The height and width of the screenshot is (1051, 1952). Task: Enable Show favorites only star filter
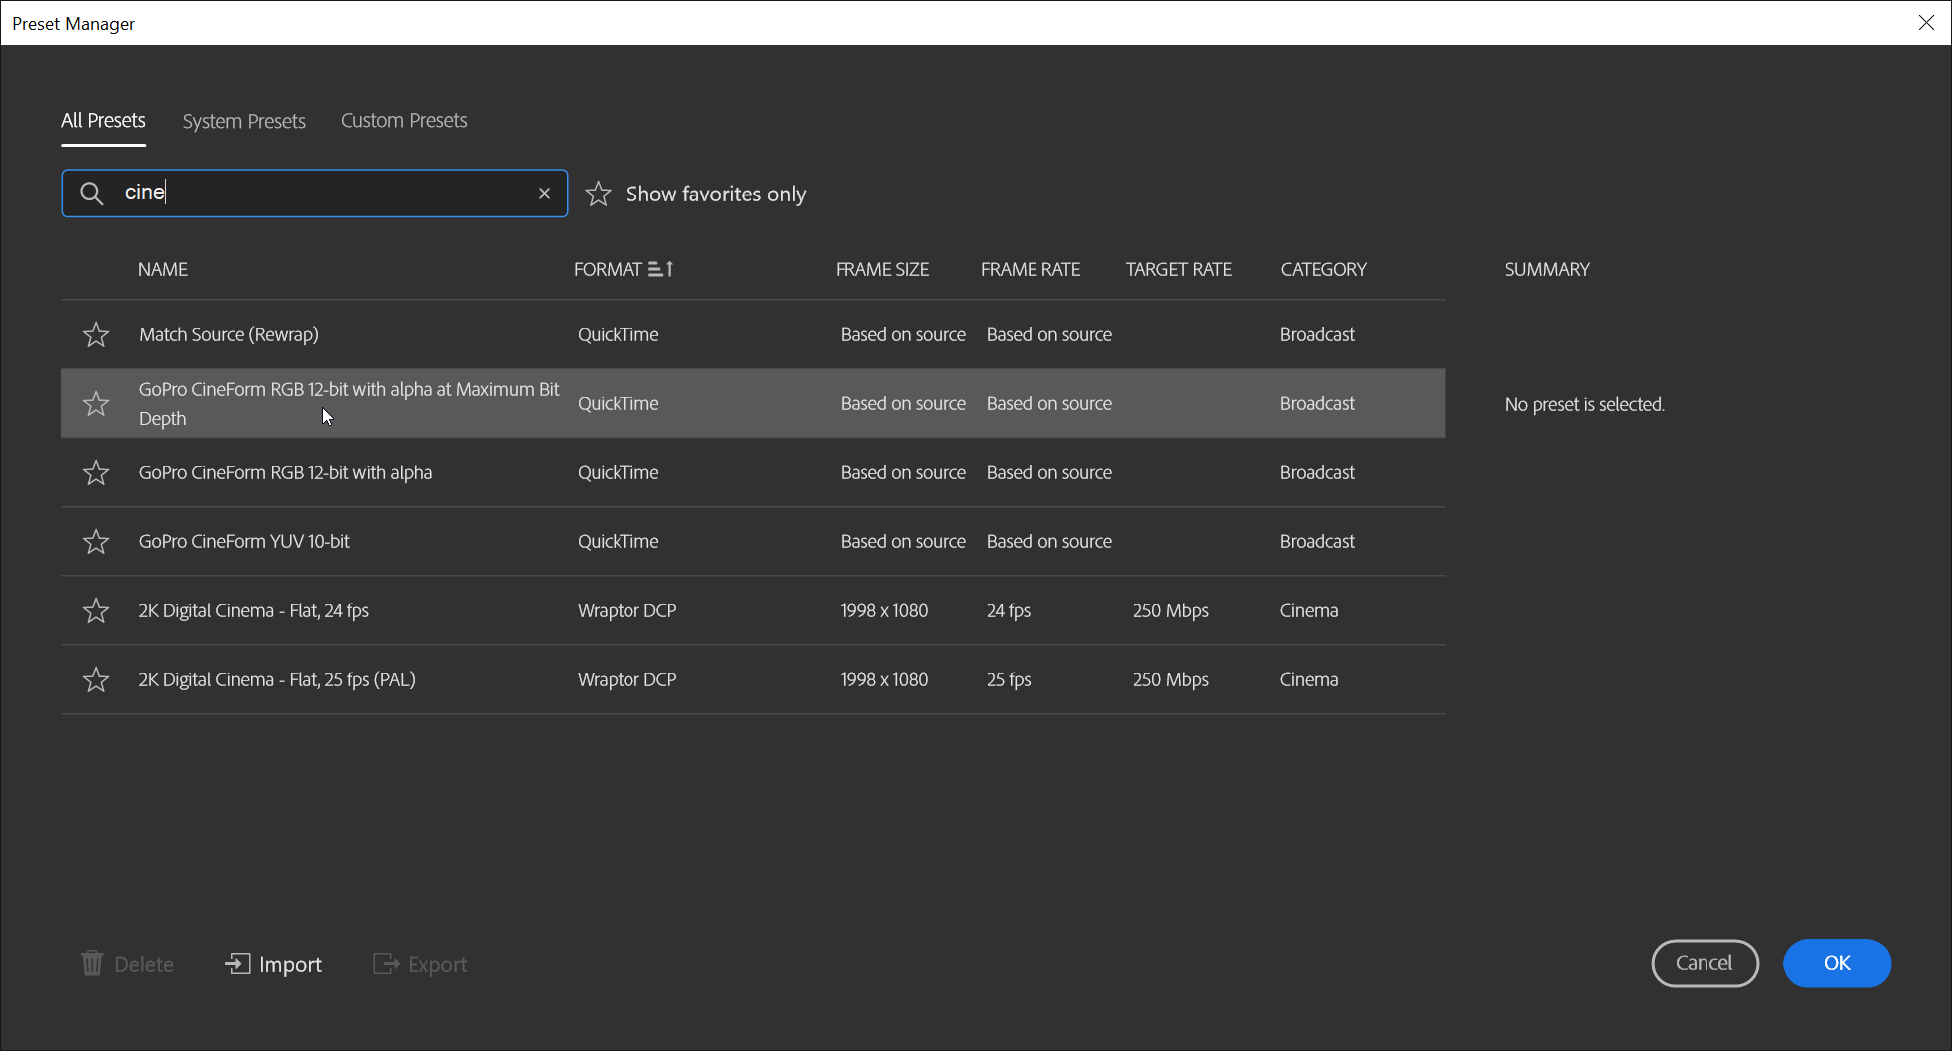coord(598,193)
